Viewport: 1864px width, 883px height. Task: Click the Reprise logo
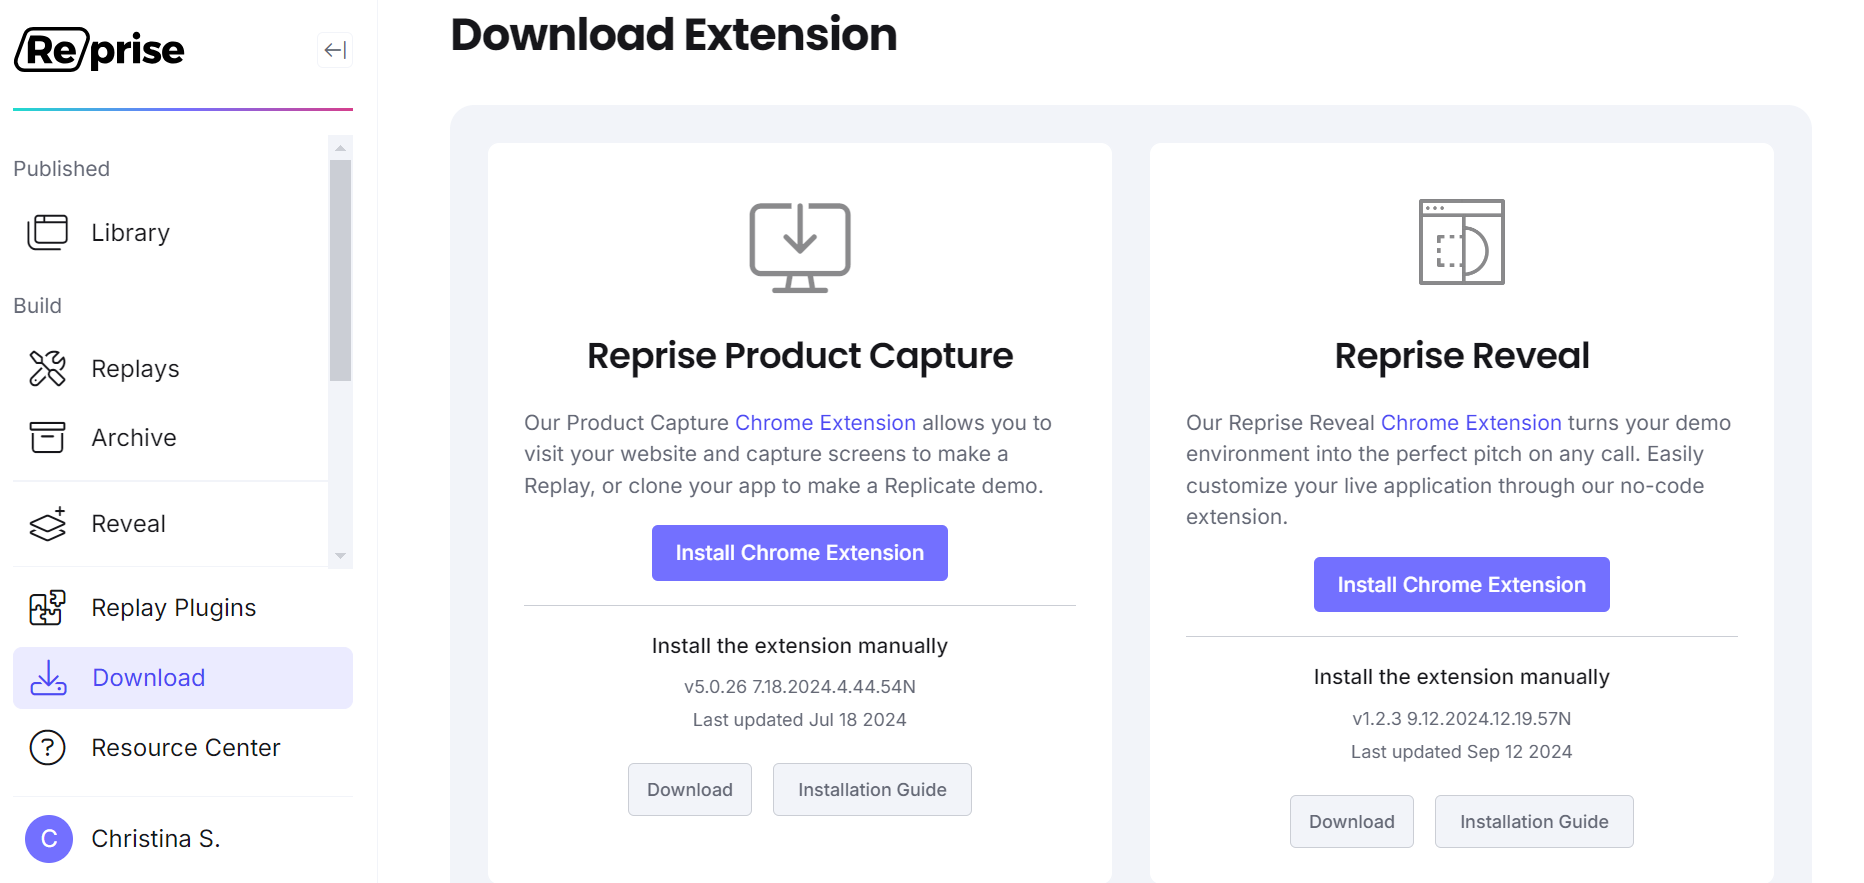click(x=100, y=50)
